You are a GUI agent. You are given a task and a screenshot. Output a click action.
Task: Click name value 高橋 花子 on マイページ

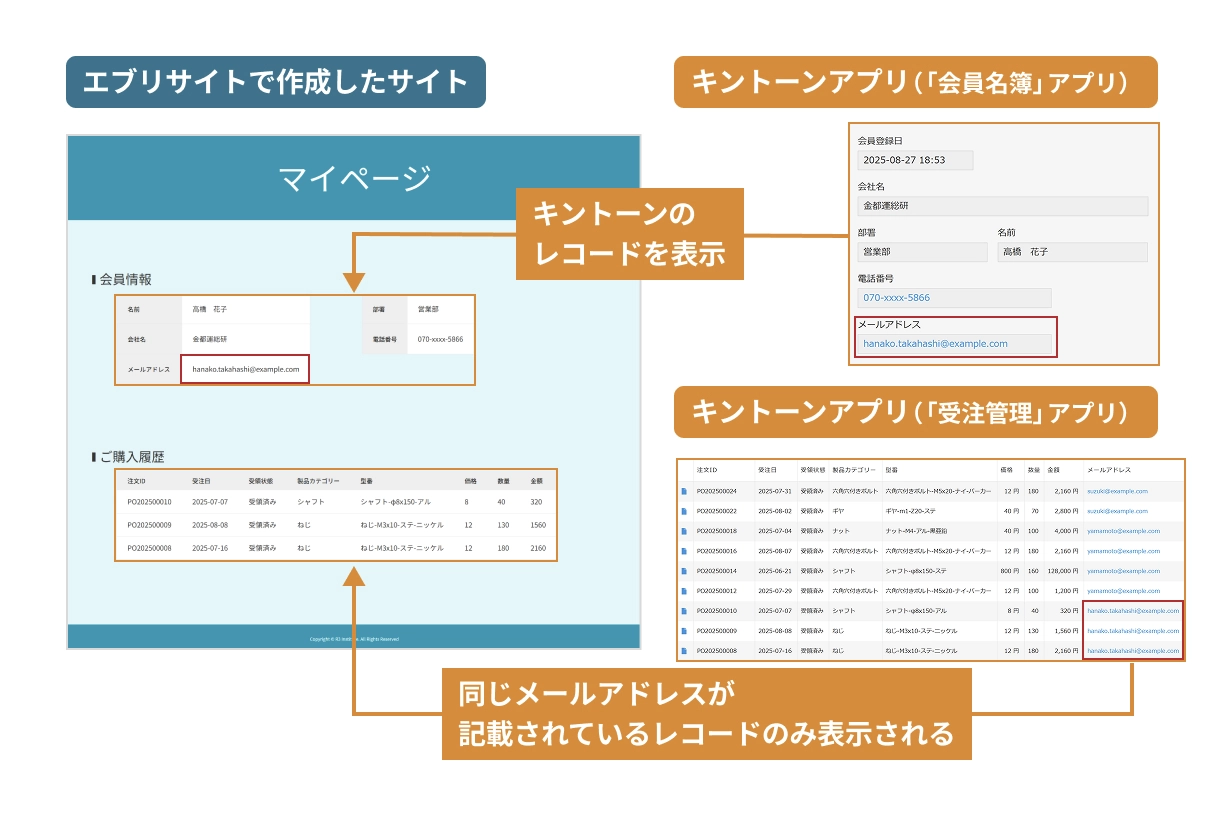click(210, 310)
